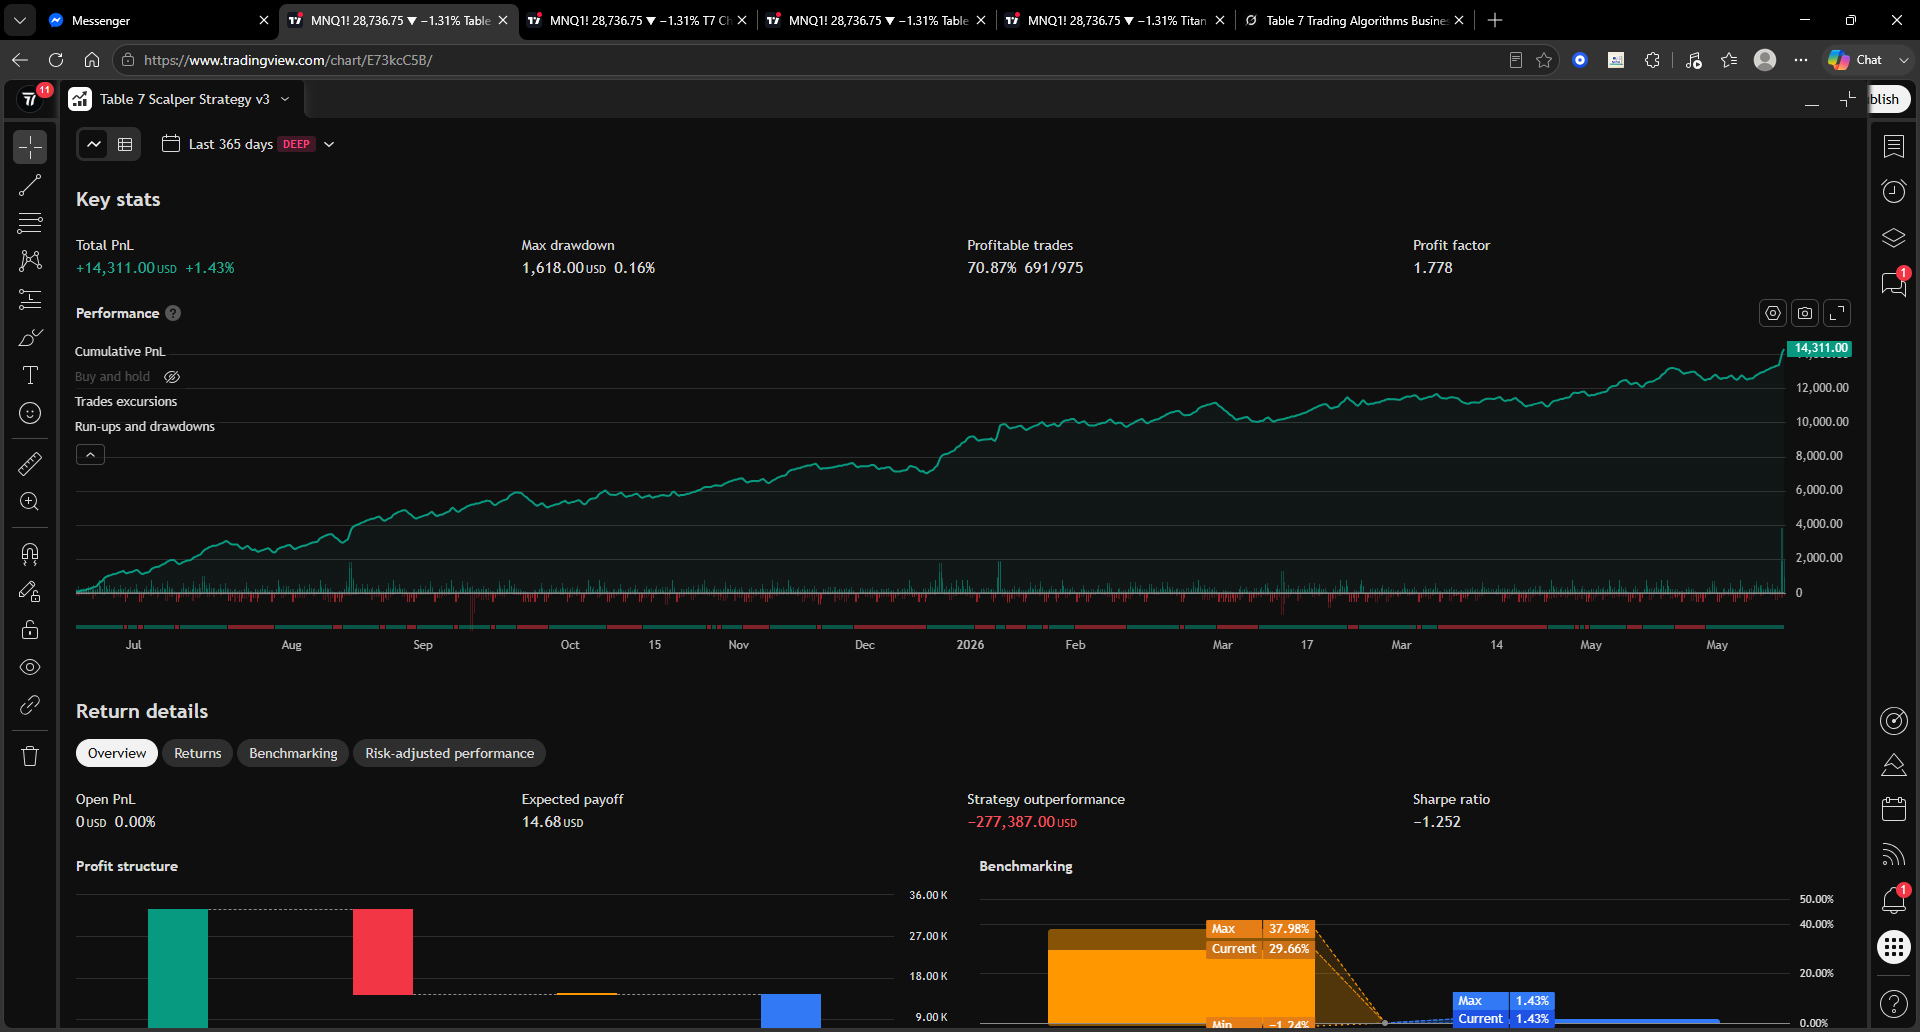Open the notifications bell
Image resolution: width=1920 pixels, height=1032 pixels.
point(1894,900)
